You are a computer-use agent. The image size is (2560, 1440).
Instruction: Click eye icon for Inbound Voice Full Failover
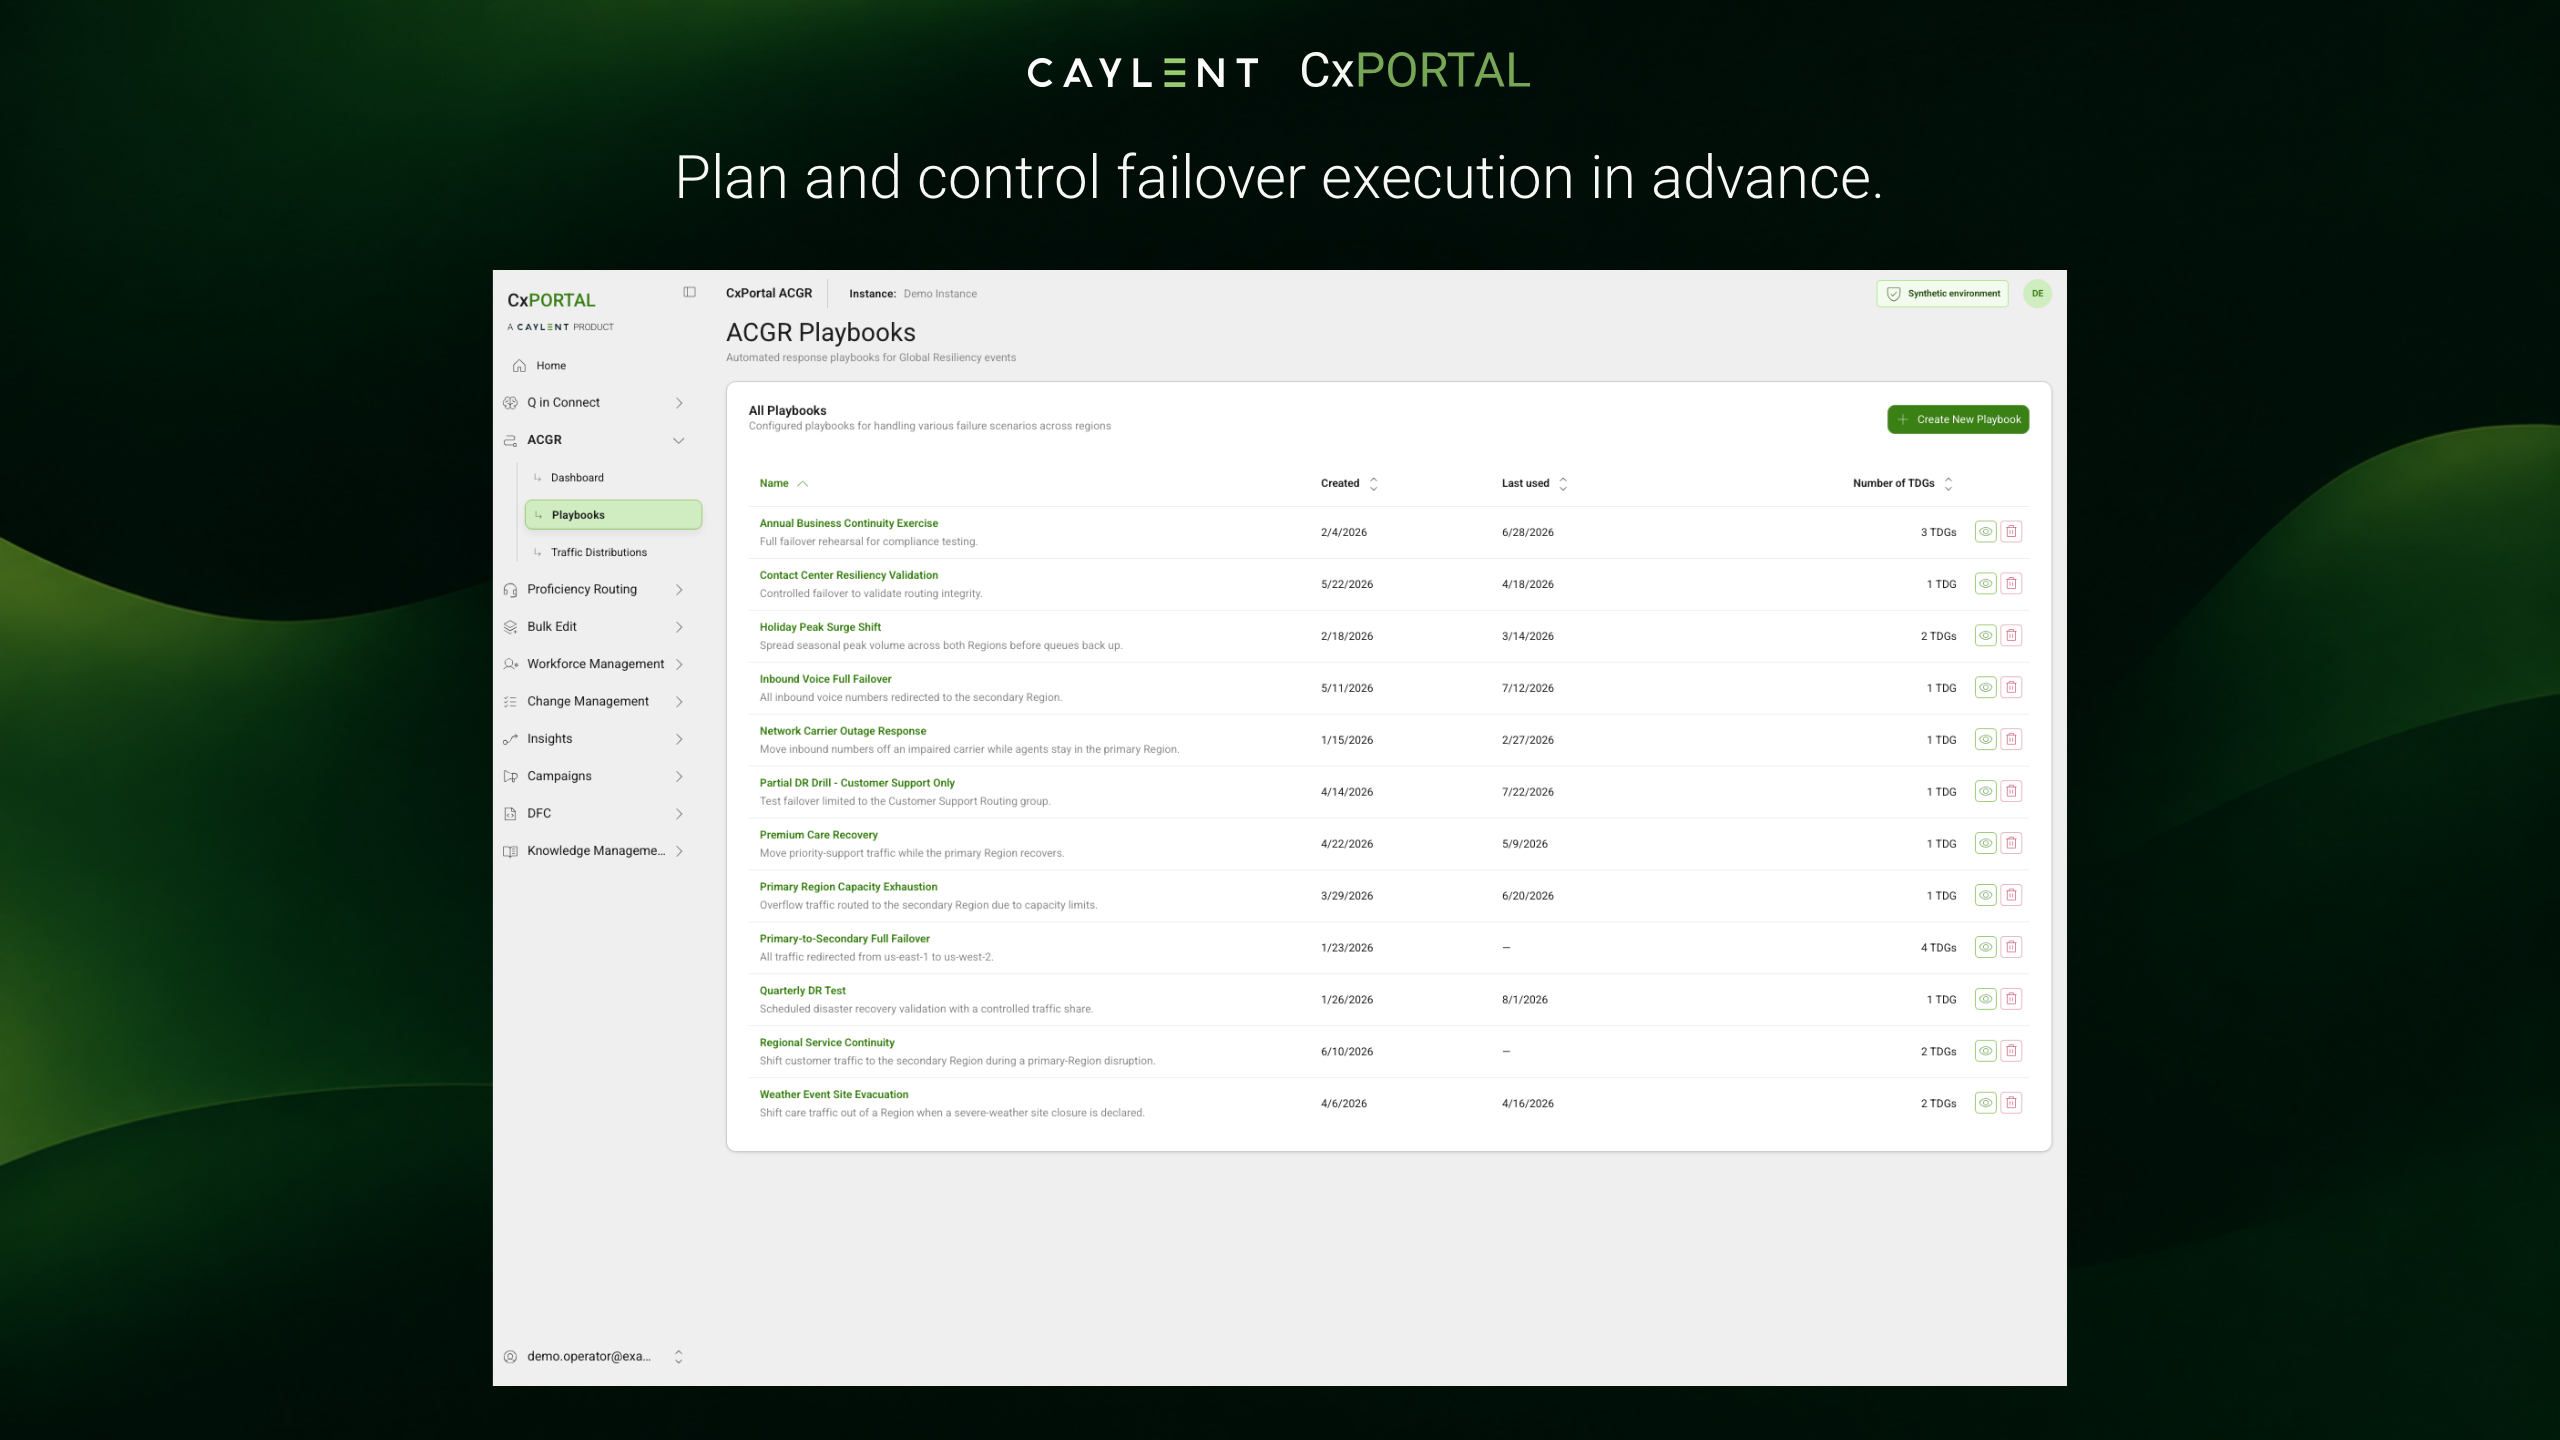(x=1985, y=688)
